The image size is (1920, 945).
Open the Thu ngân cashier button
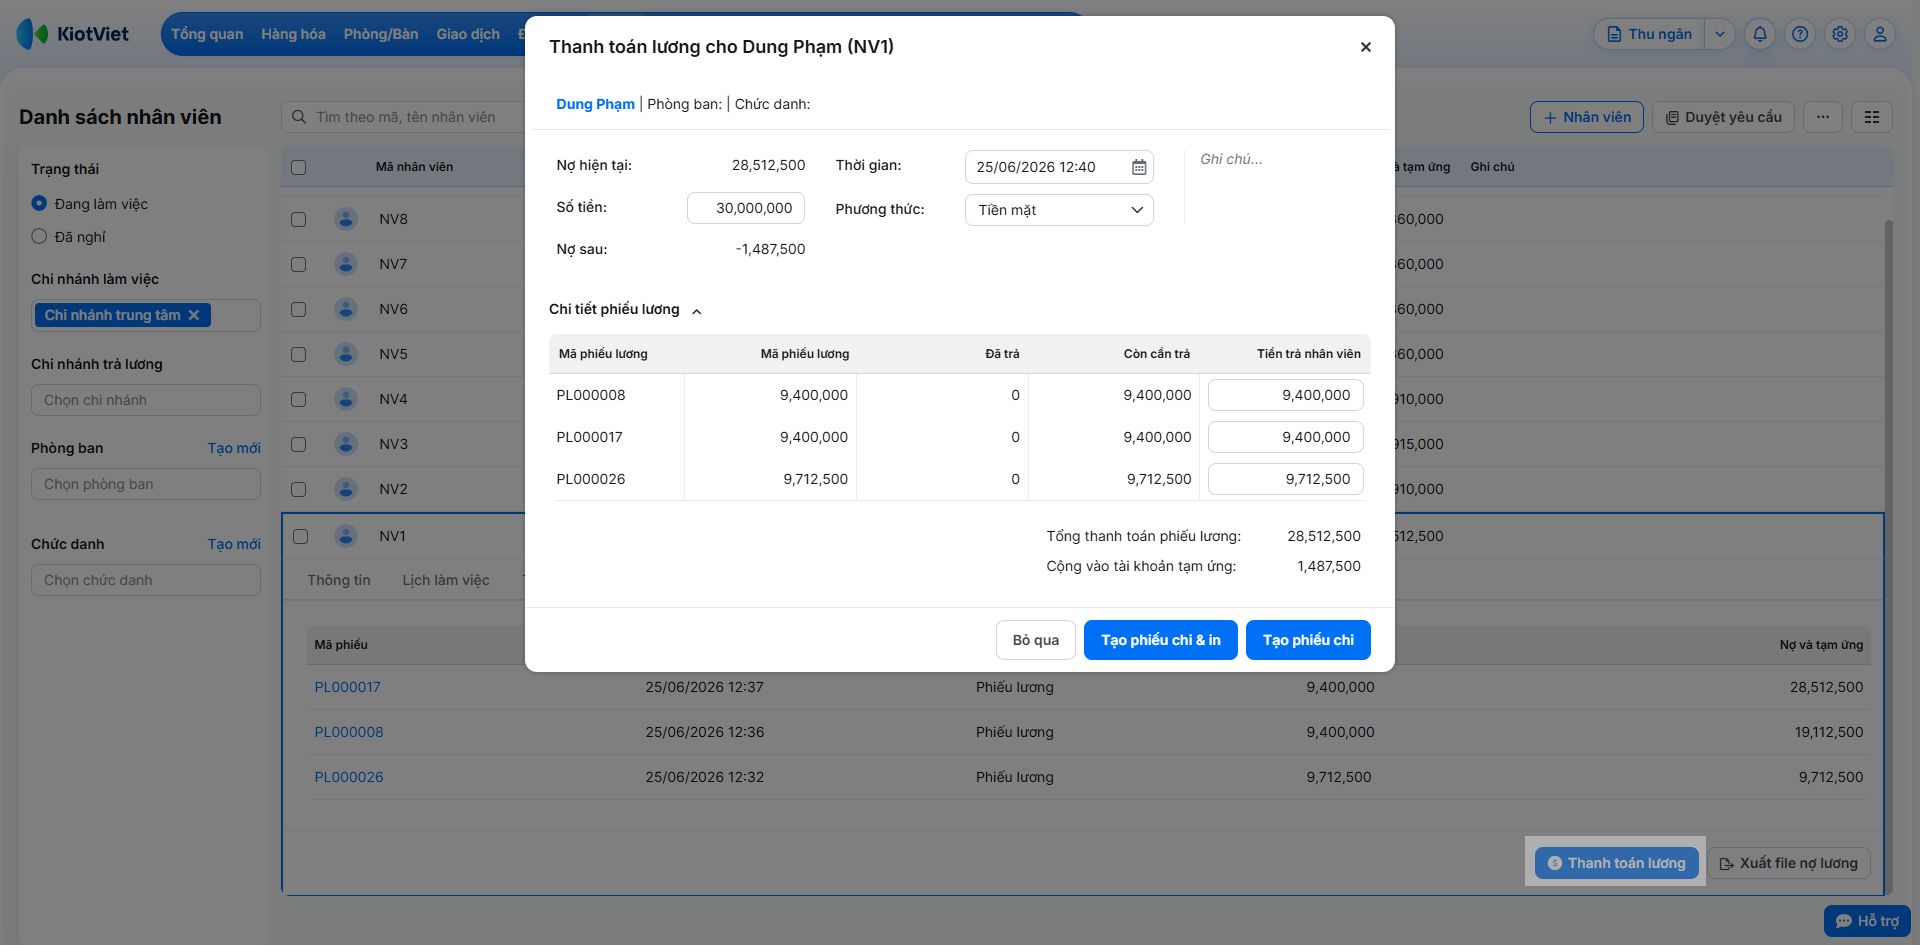(1650, 34)
